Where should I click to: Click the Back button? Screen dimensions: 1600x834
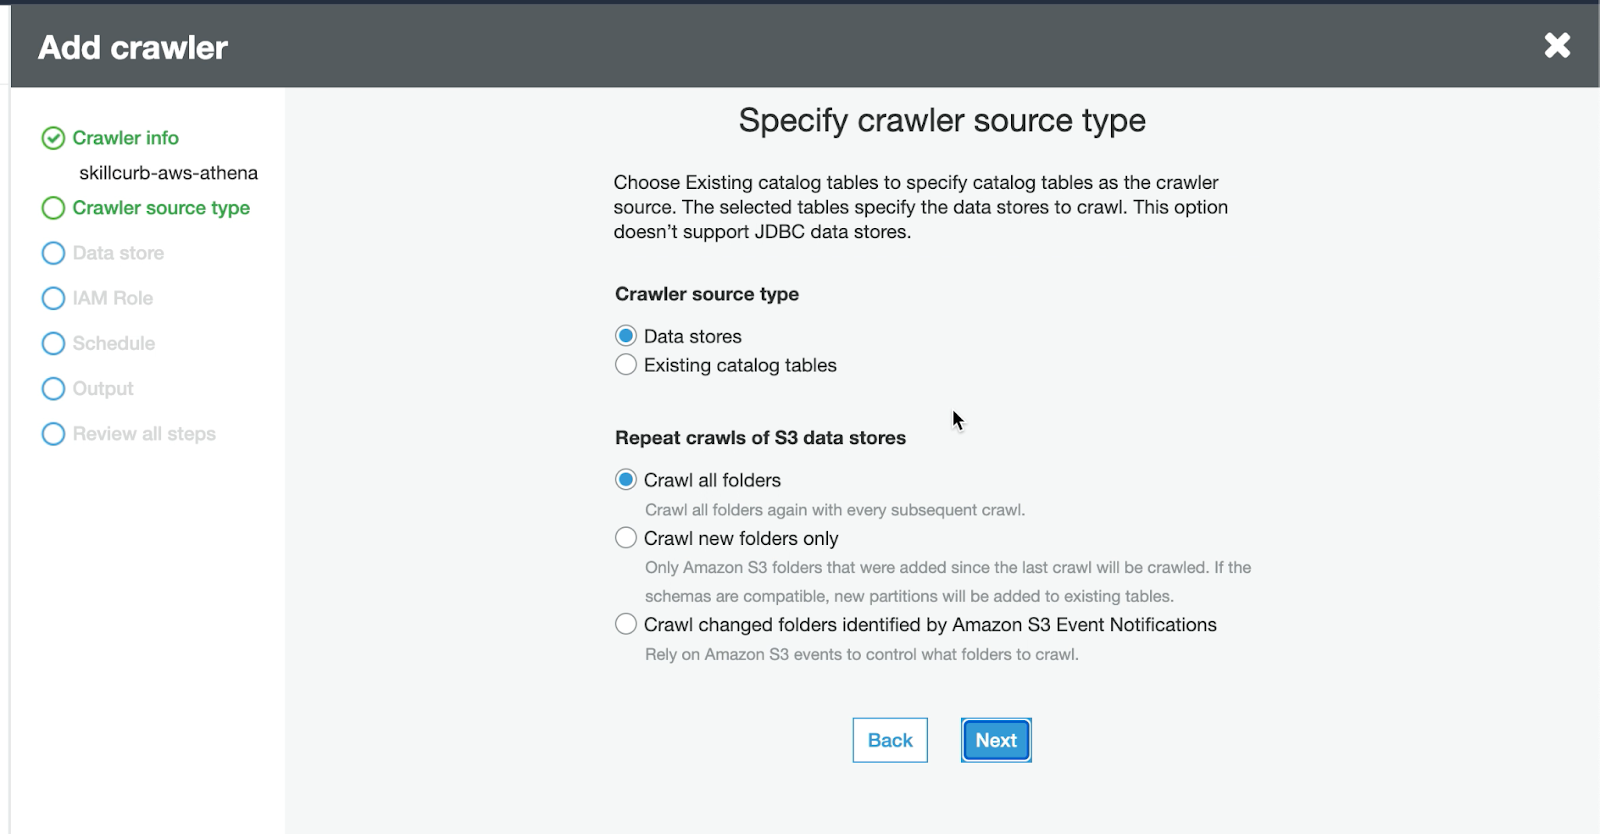click(x=889, y=740)
